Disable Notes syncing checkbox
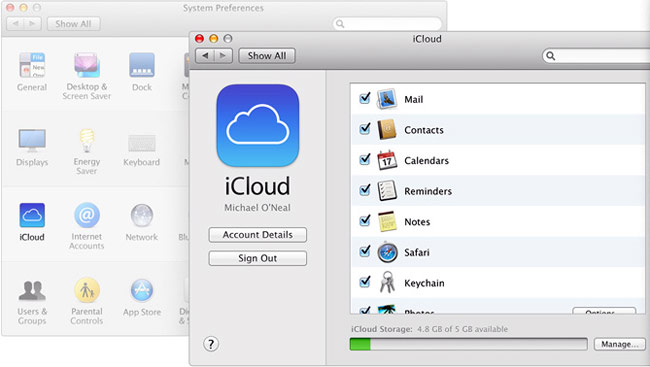Viewport: 650px width, 367px height. click(x=365, y=220)
